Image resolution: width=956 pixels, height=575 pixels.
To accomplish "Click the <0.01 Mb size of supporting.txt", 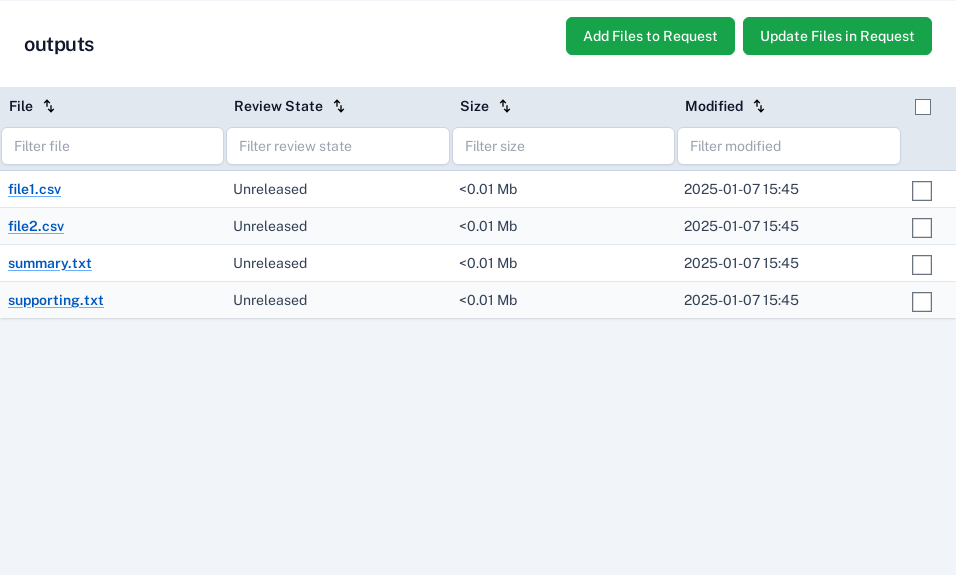I will [488, 300].
